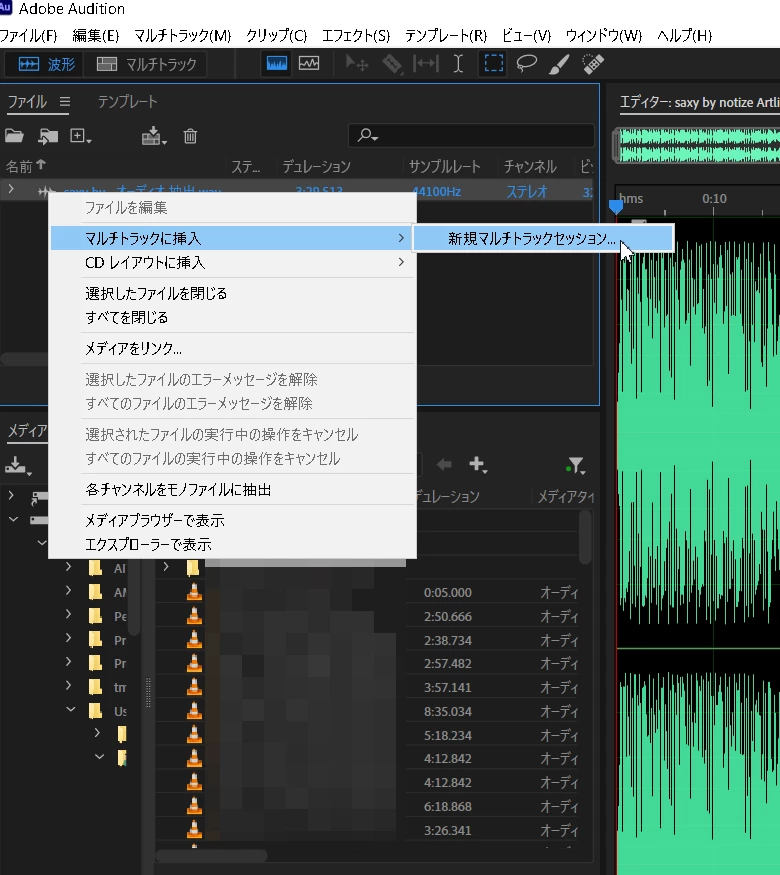Choose 各チャンネルをモノファイルに抽出
The width and height of the screenshot is (780, 875).
[x=232, y=489]
